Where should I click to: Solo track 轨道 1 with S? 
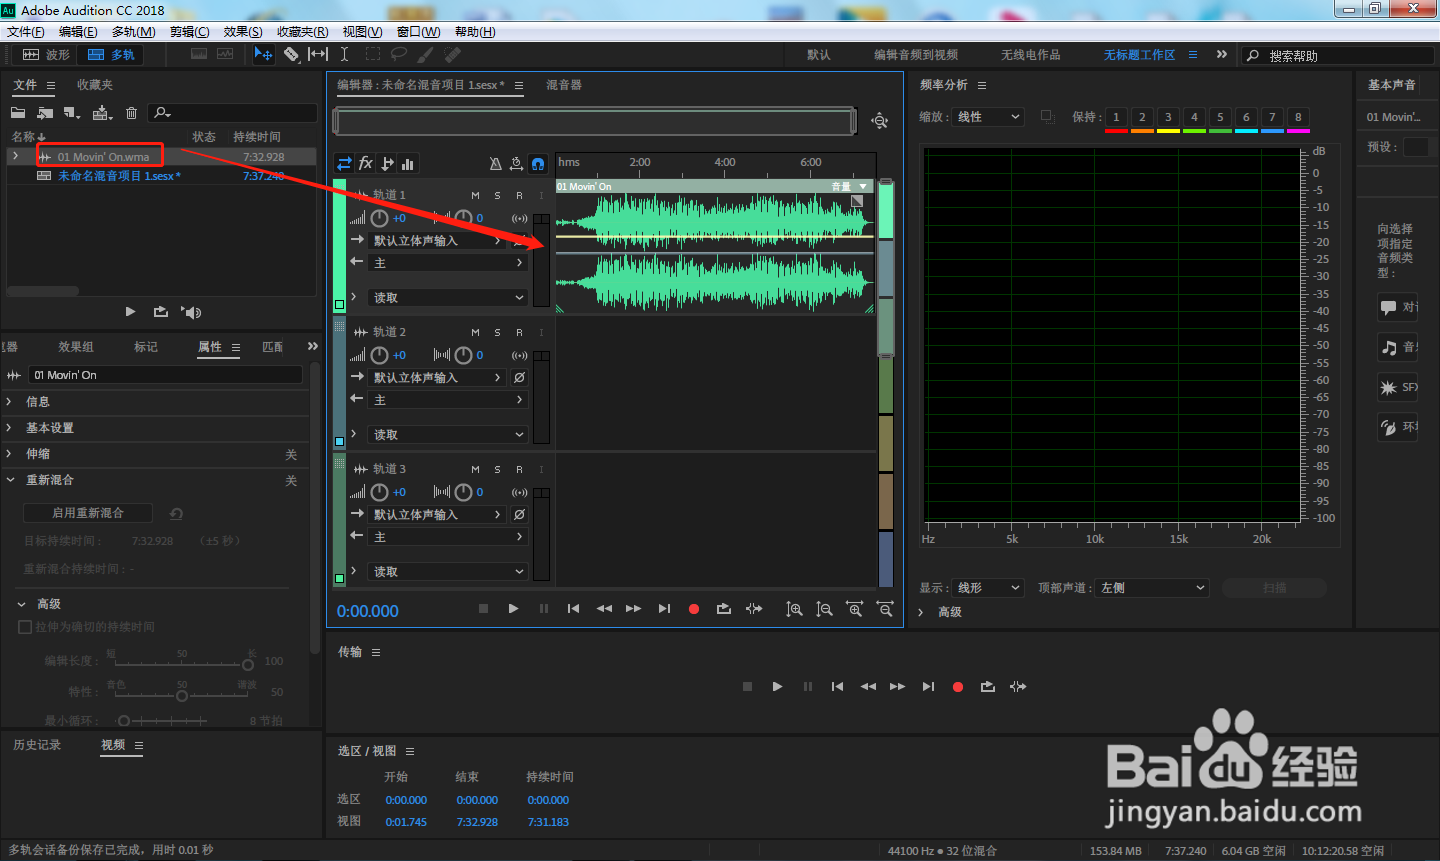(497, 195)
